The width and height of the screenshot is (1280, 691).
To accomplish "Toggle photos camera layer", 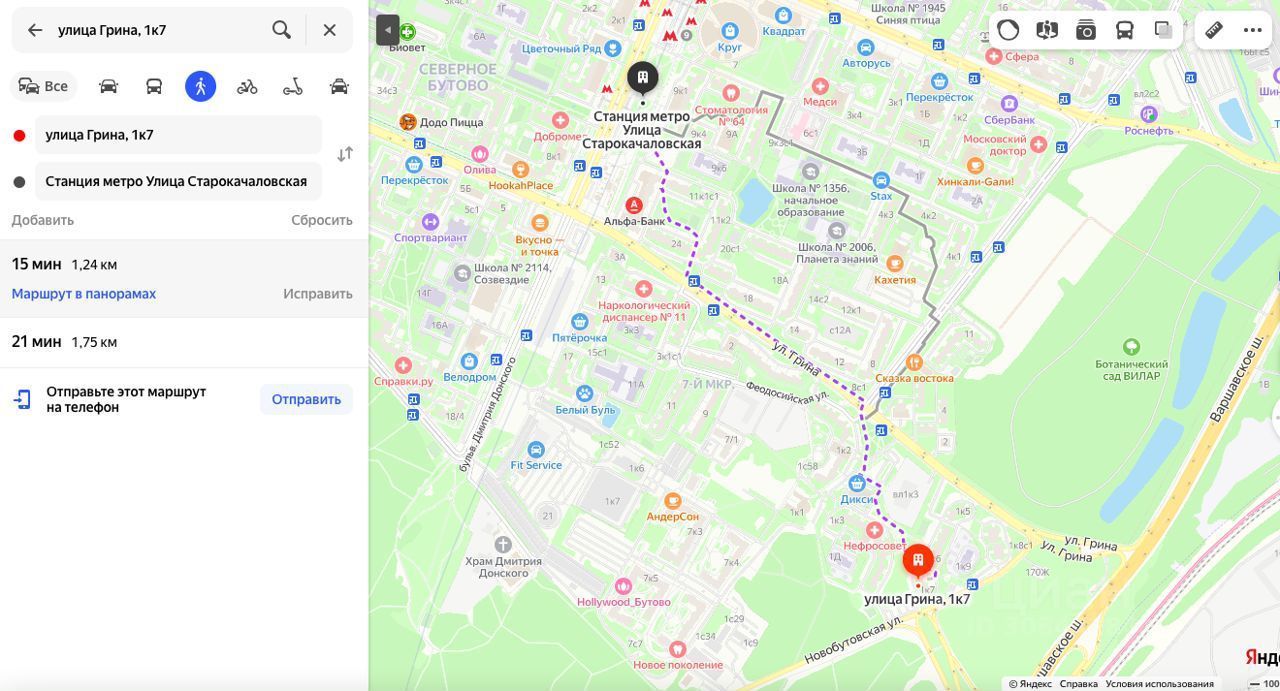I will coord(1086,30).
